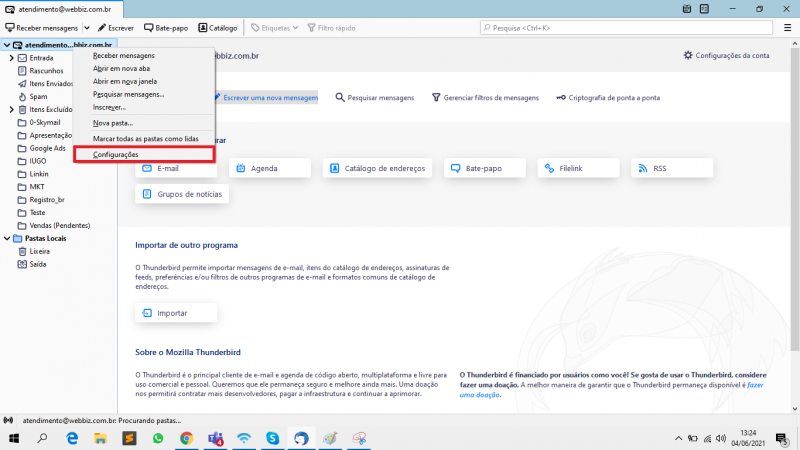Open the Receber mensagens dropdown arrow

tap(87, 28)
